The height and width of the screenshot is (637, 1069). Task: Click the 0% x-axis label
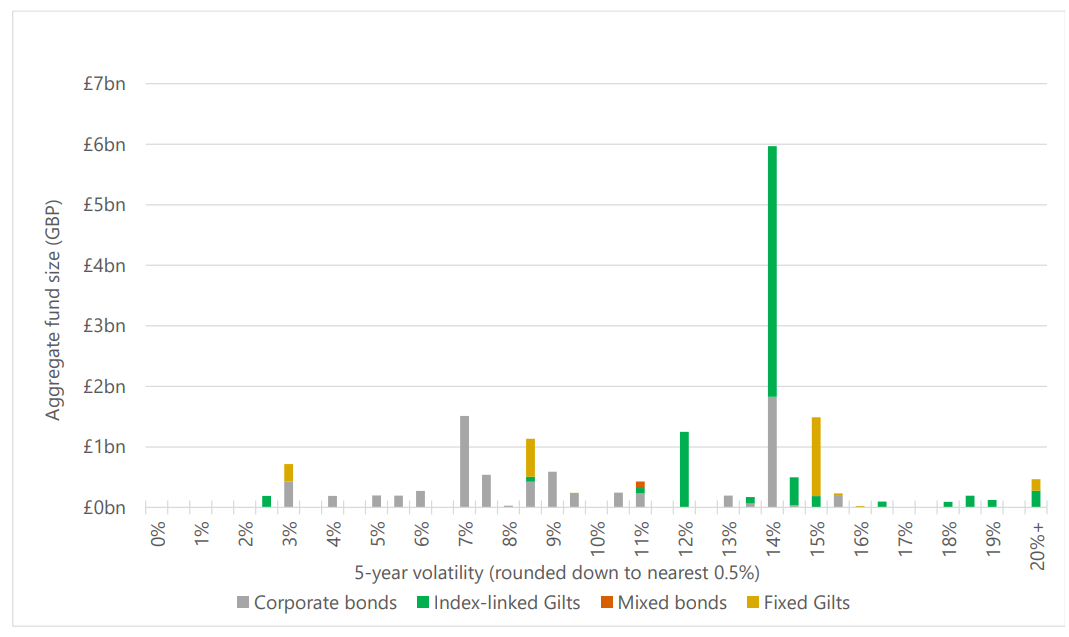(157, 534)
